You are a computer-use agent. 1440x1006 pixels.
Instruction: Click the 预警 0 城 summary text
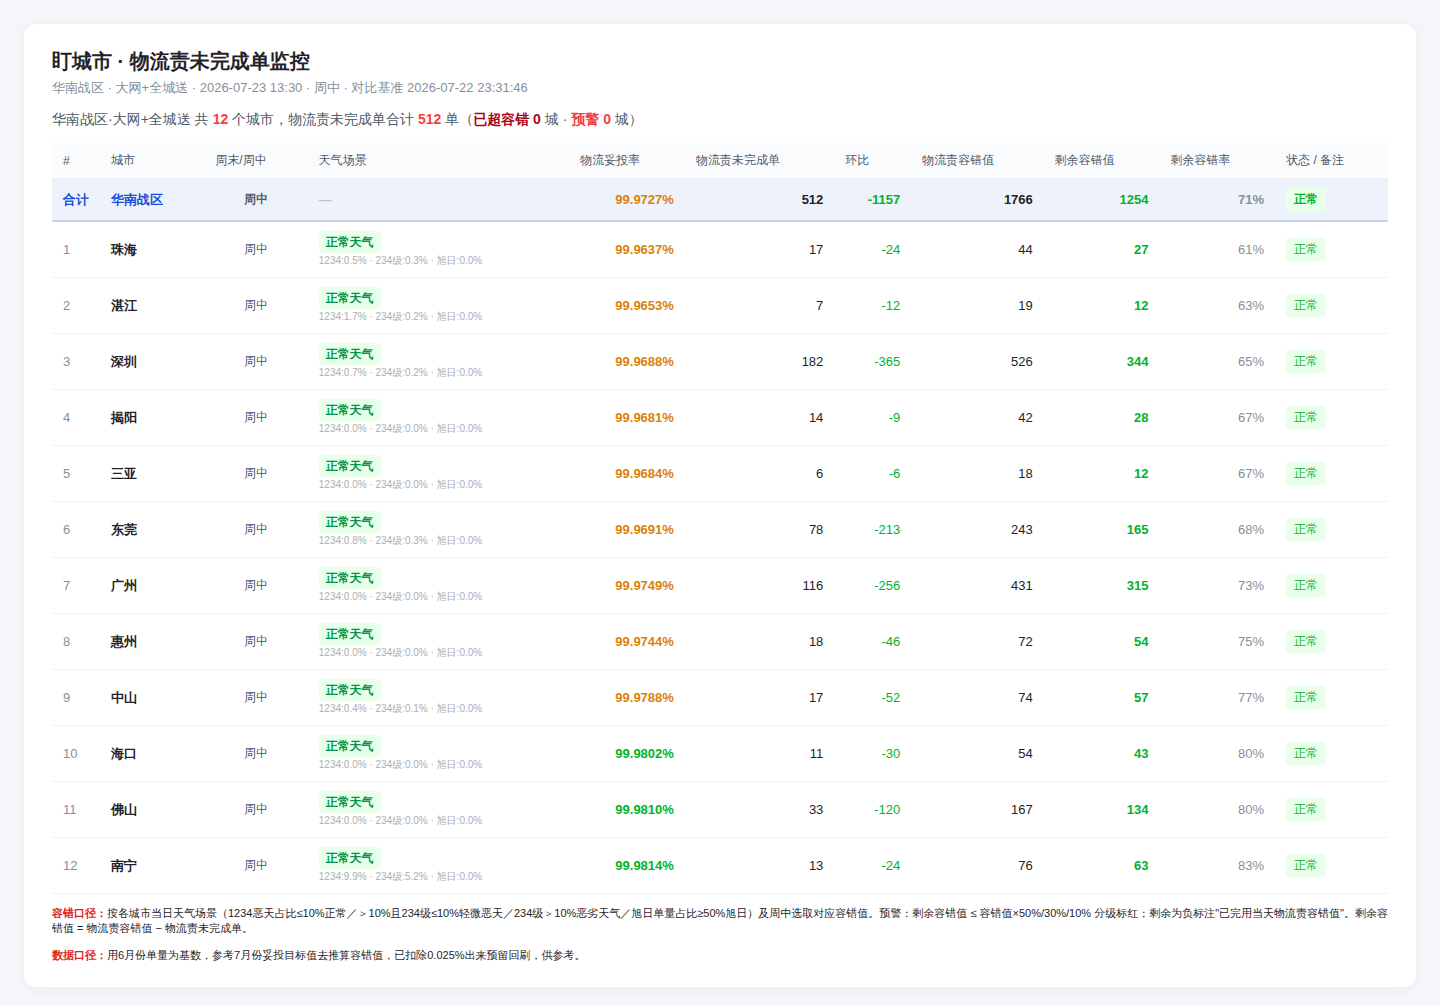pos(600,120)
